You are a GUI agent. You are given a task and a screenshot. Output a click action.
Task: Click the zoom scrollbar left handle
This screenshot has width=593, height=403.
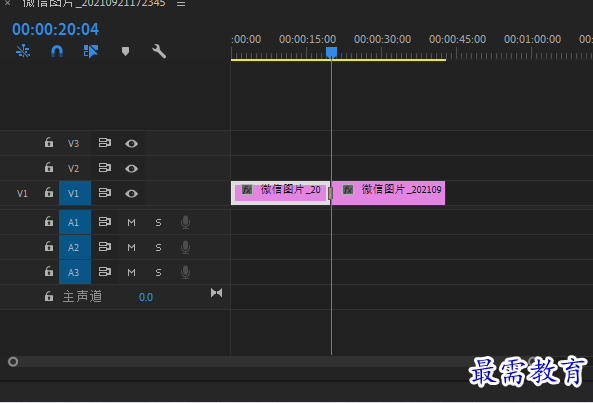tap(13, 362)
